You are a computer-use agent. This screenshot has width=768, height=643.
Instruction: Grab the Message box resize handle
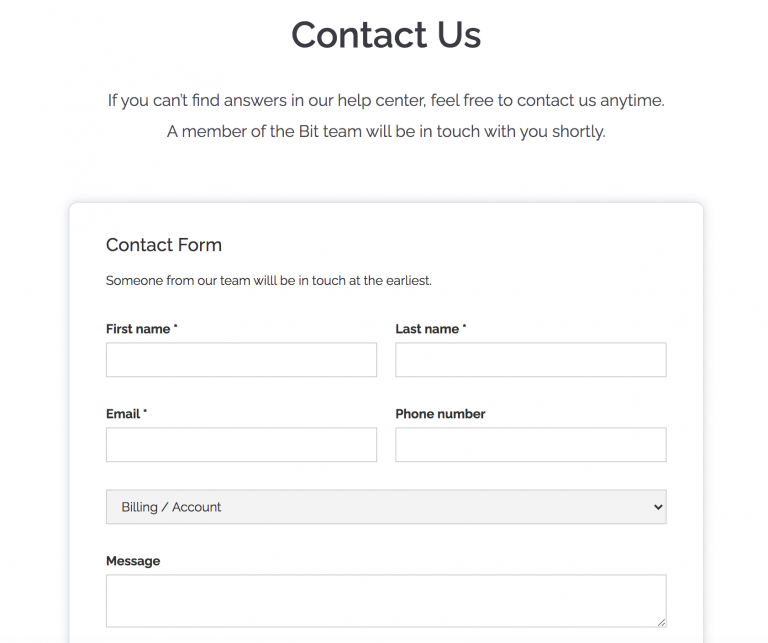tap(660, 622)
